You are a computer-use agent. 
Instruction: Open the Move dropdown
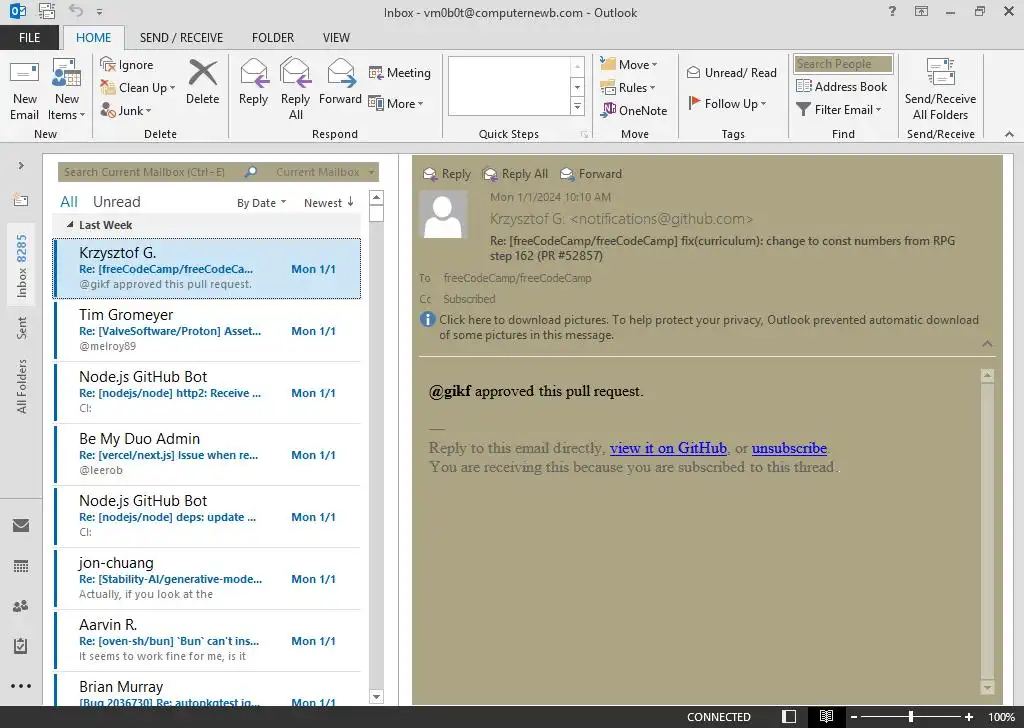coord(629,64)
